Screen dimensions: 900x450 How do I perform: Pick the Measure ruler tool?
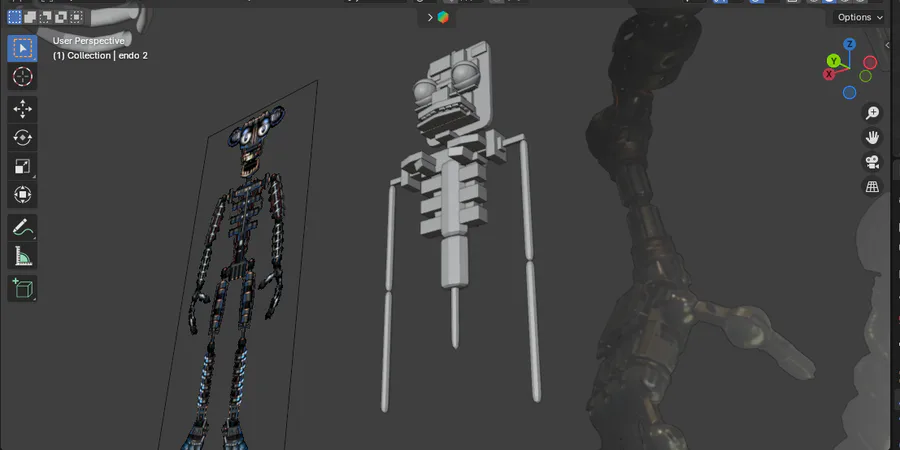(x=22, y=256)
